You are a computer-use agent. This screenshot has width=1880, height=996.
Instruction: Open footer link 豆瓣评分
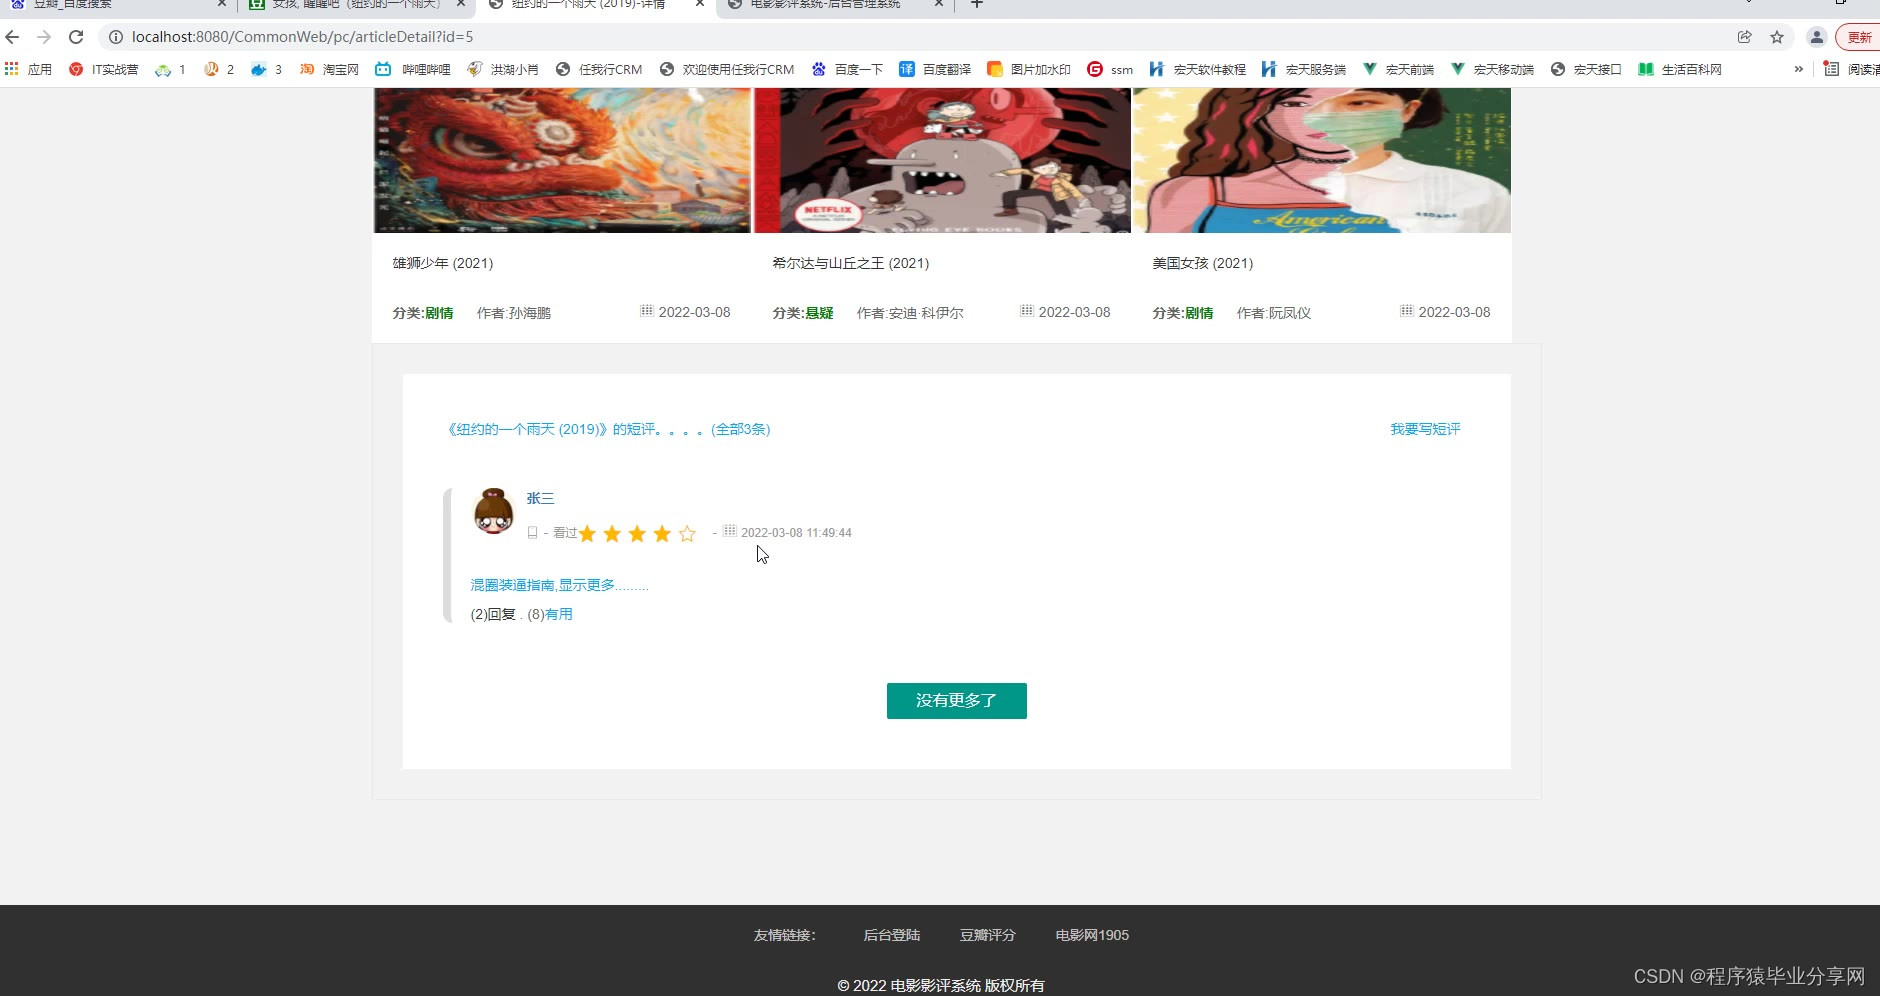point(988,935)
